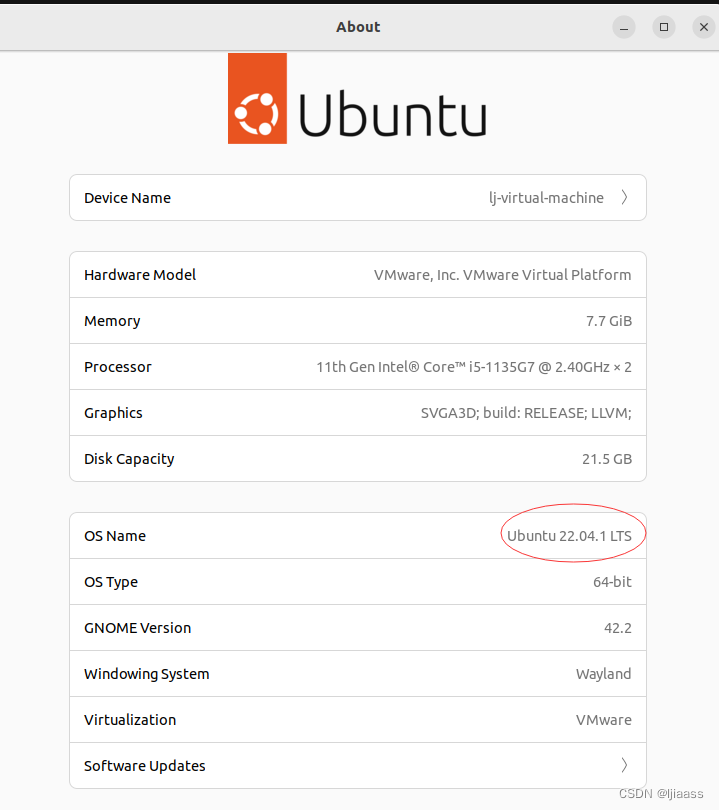This screenshot has width=719, height=810.
Task: Click the VMware Virtualization value
Action: (603, 720)
